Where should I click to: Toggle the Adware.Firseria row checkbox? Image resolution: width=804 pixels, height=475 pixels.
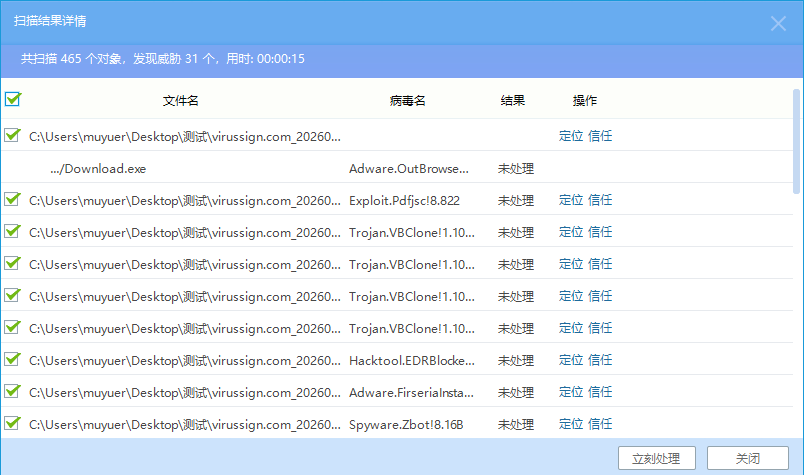point(13,392)
